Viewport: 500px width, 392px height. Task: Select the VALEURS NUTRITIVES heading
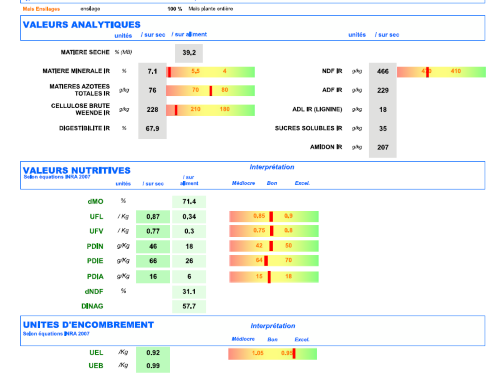[x=77, y=170]
